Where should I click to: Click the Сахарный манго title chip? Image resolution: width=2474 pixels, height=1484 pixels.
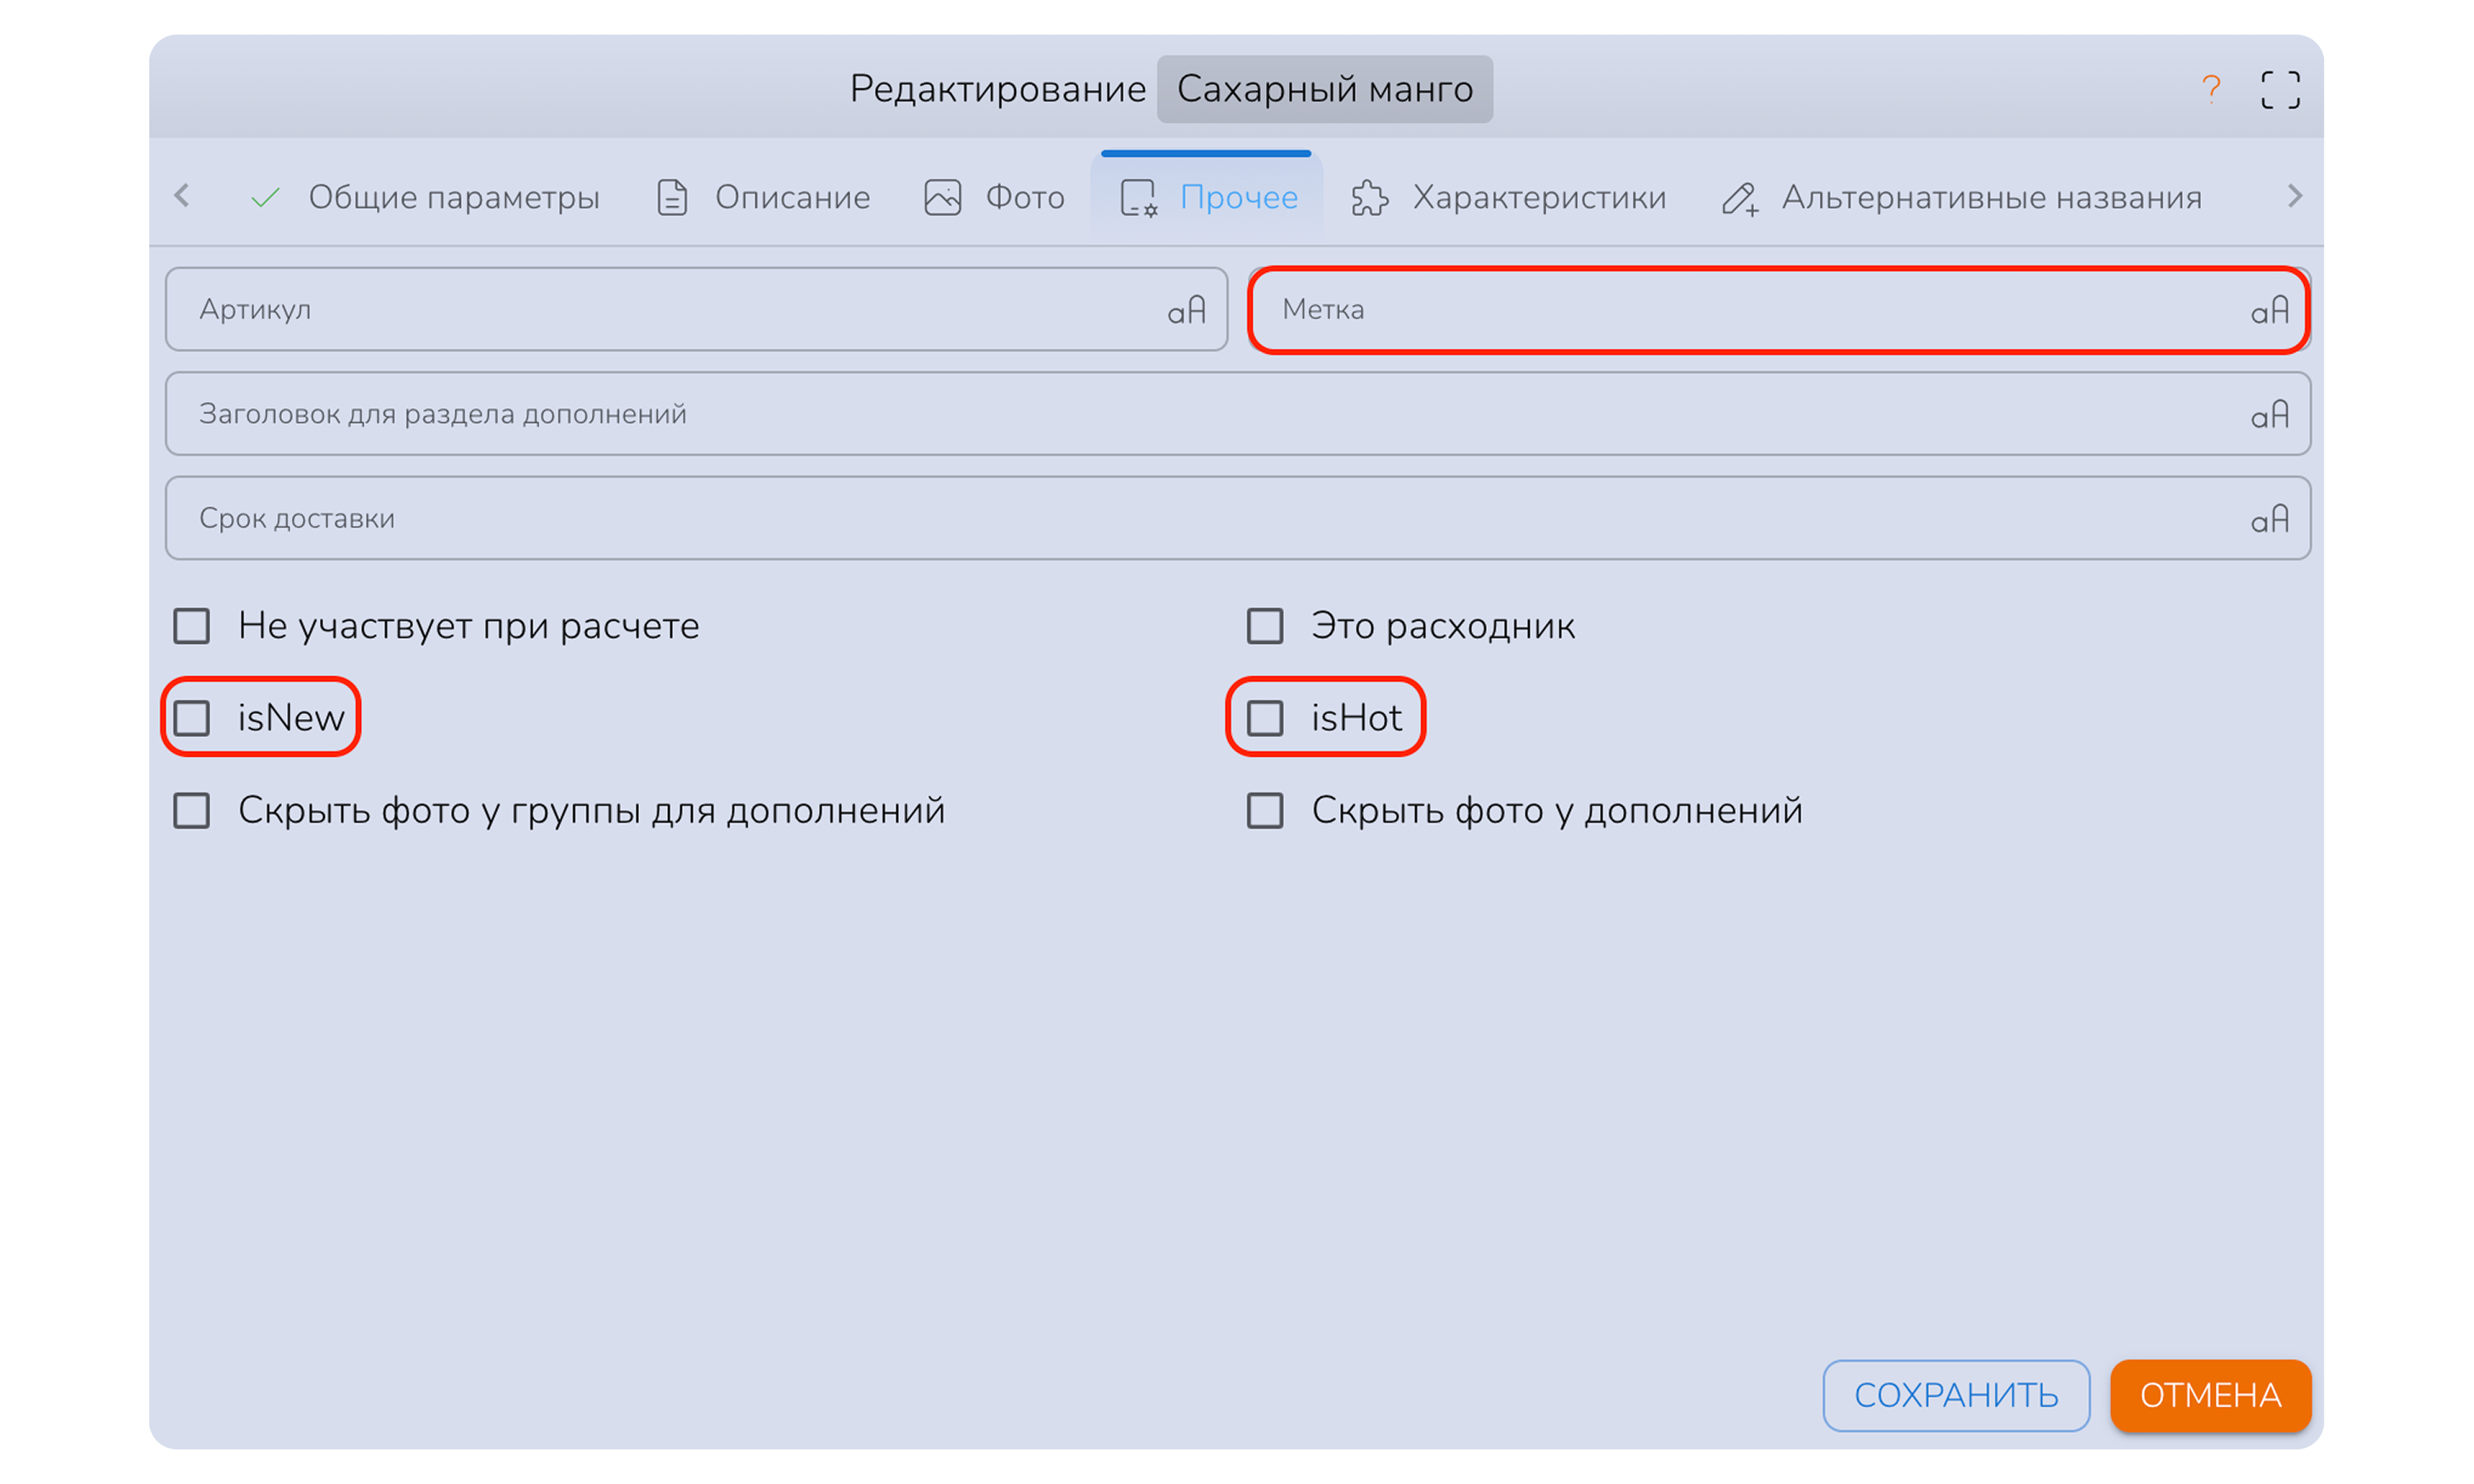[x=1325, y=89]
